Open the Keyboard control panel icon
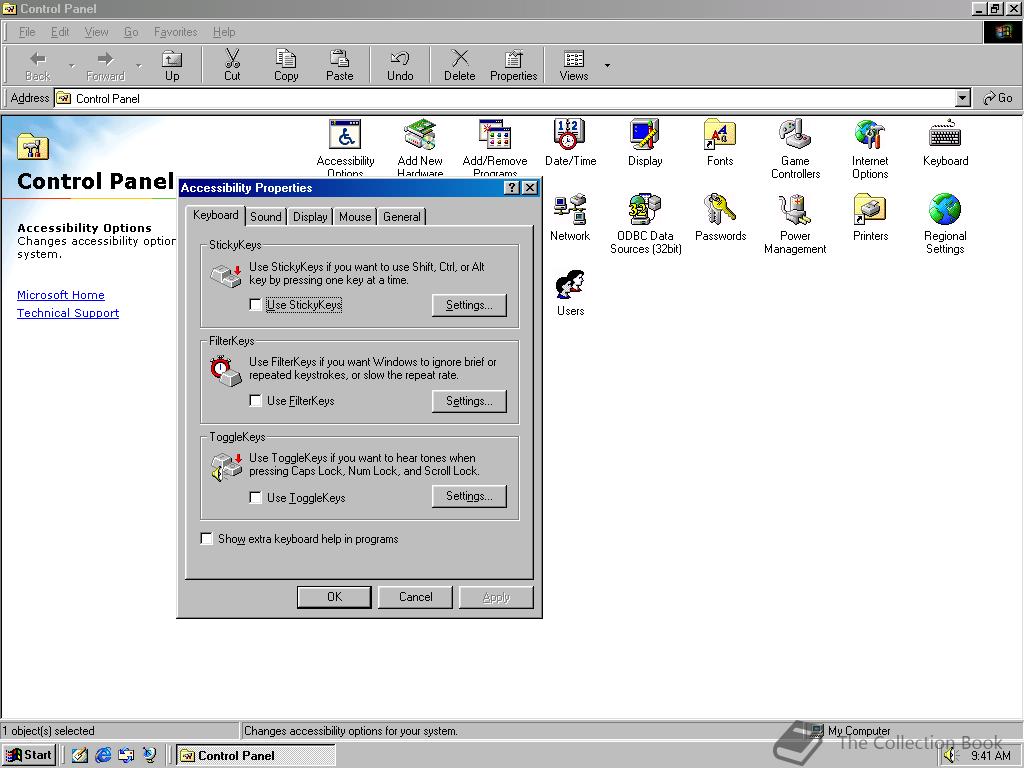 (945, 136)
